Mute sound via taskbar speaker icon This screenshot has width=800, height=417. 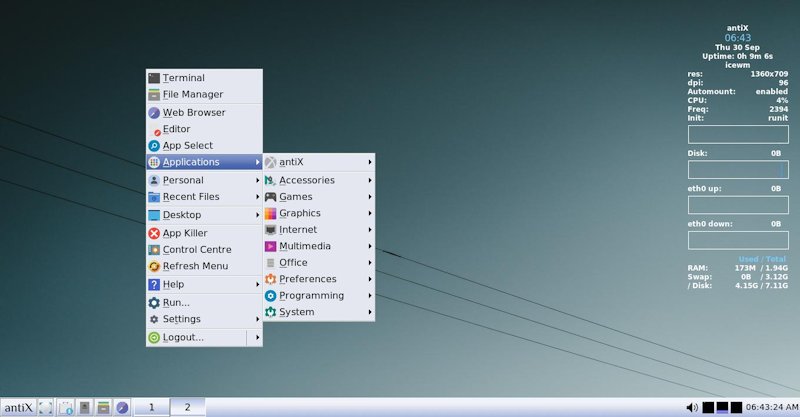(692, 407)
